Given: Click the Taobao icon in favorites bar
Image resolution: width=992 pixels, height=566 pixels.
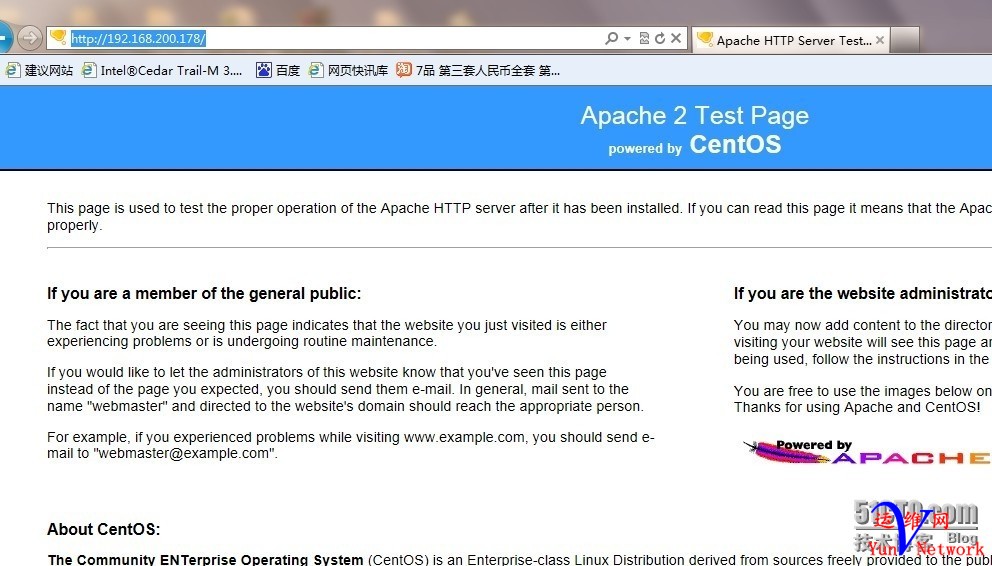Looking at the screenshot, I should pyautogui.click(x=404, y=70).
